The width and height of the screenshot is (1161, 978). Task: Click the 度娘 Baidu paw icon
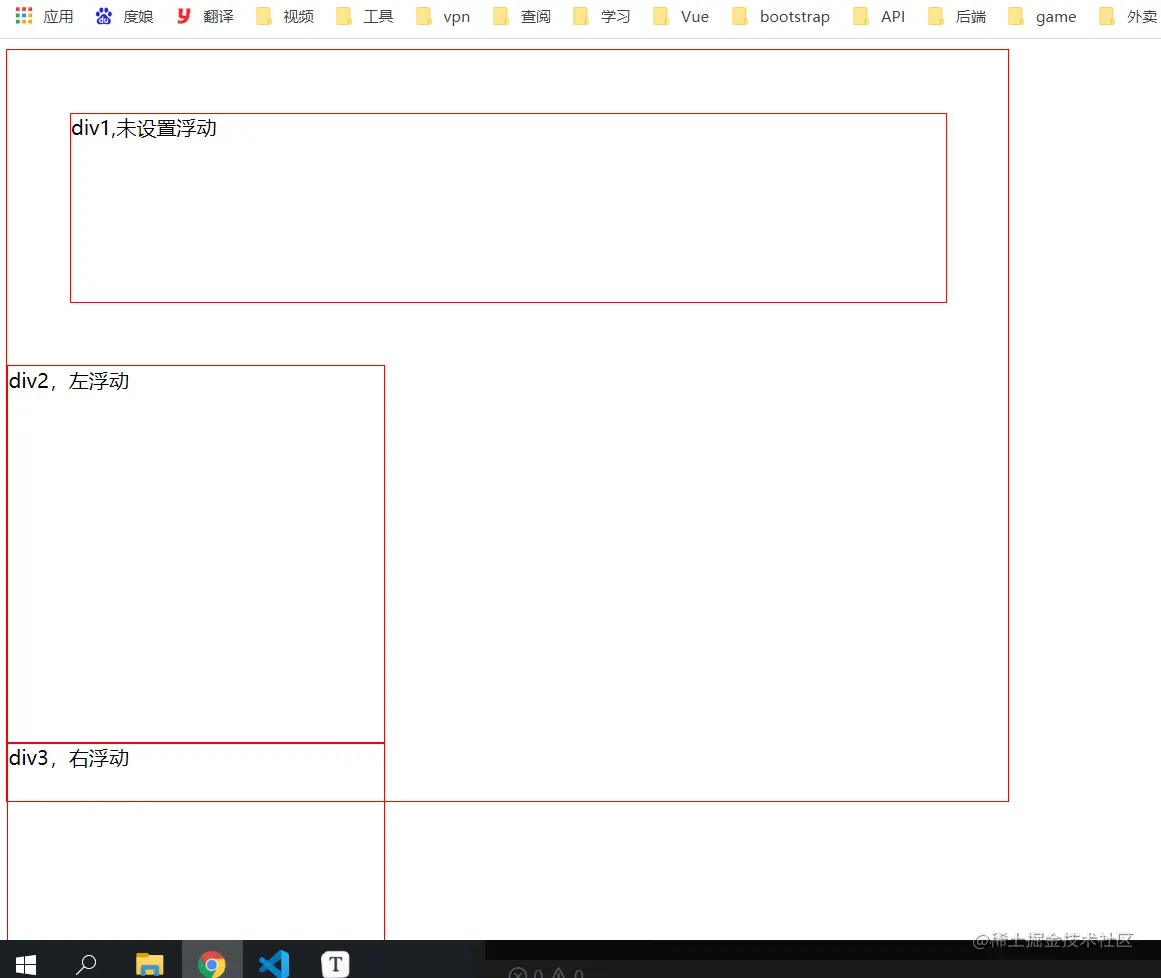tap(122, 16)
